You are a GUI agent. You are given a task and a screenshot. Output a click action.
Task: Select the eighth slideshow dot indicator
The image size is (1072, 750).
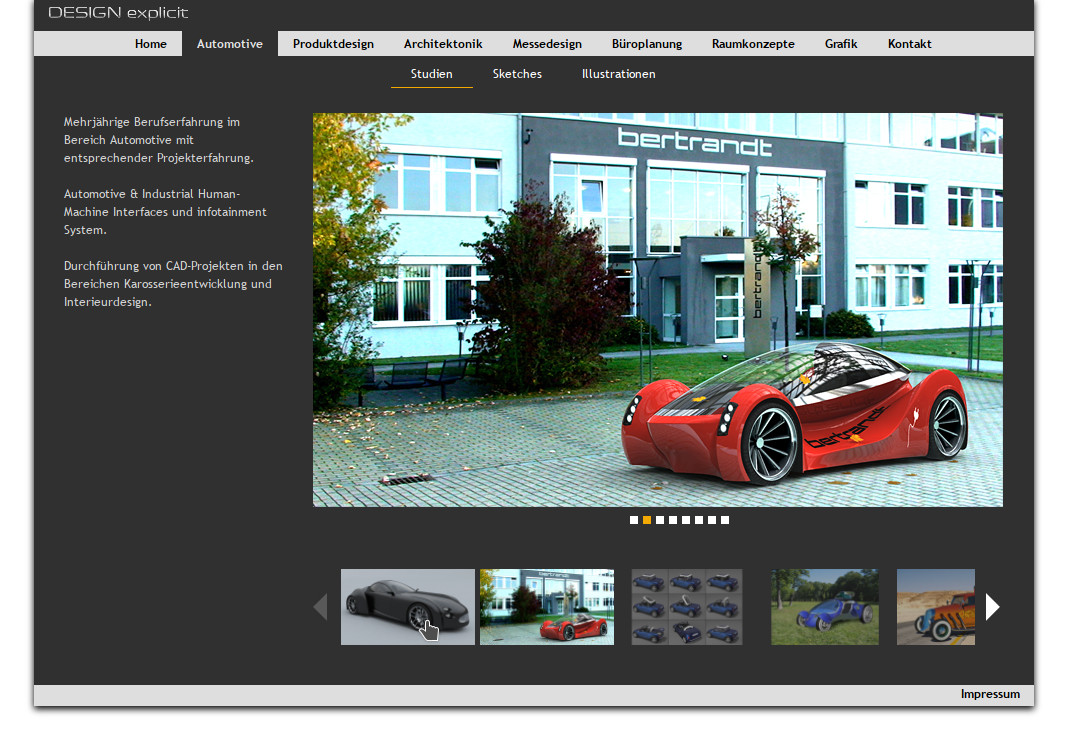(725, 520)
